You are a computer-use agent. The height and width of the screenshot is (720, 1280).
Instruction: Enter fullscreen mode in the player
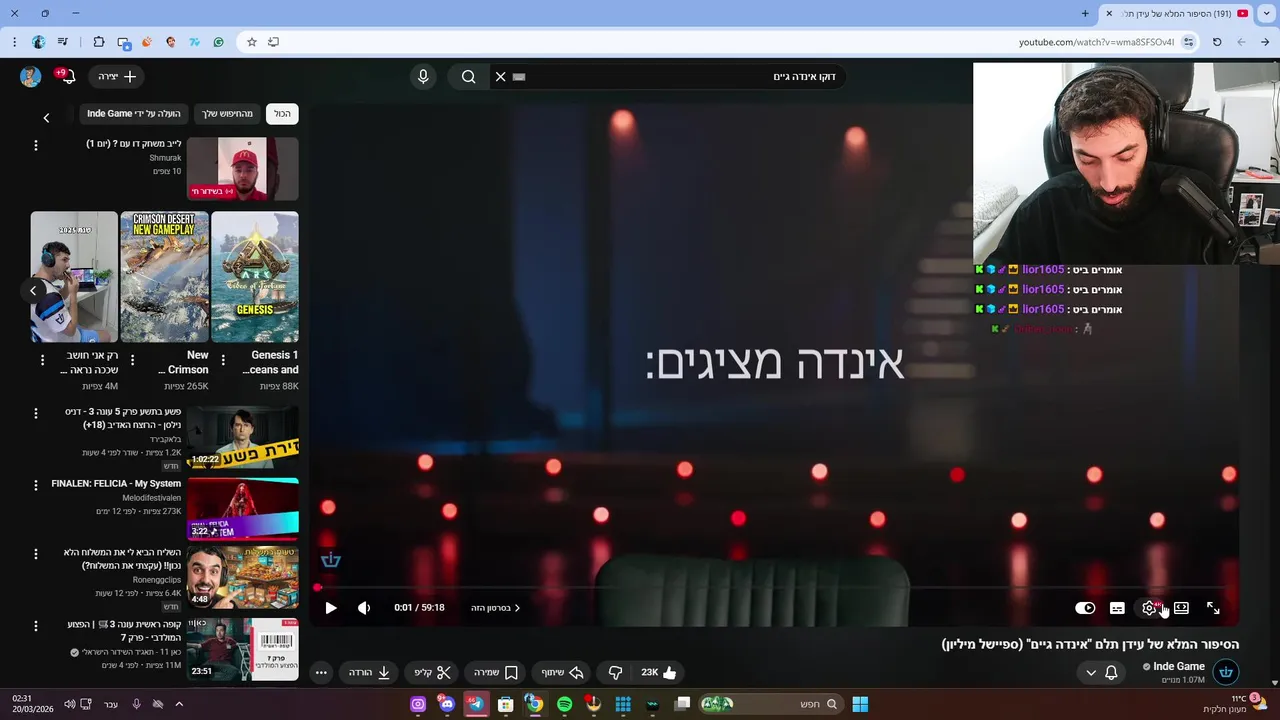tap(1213, 608)
